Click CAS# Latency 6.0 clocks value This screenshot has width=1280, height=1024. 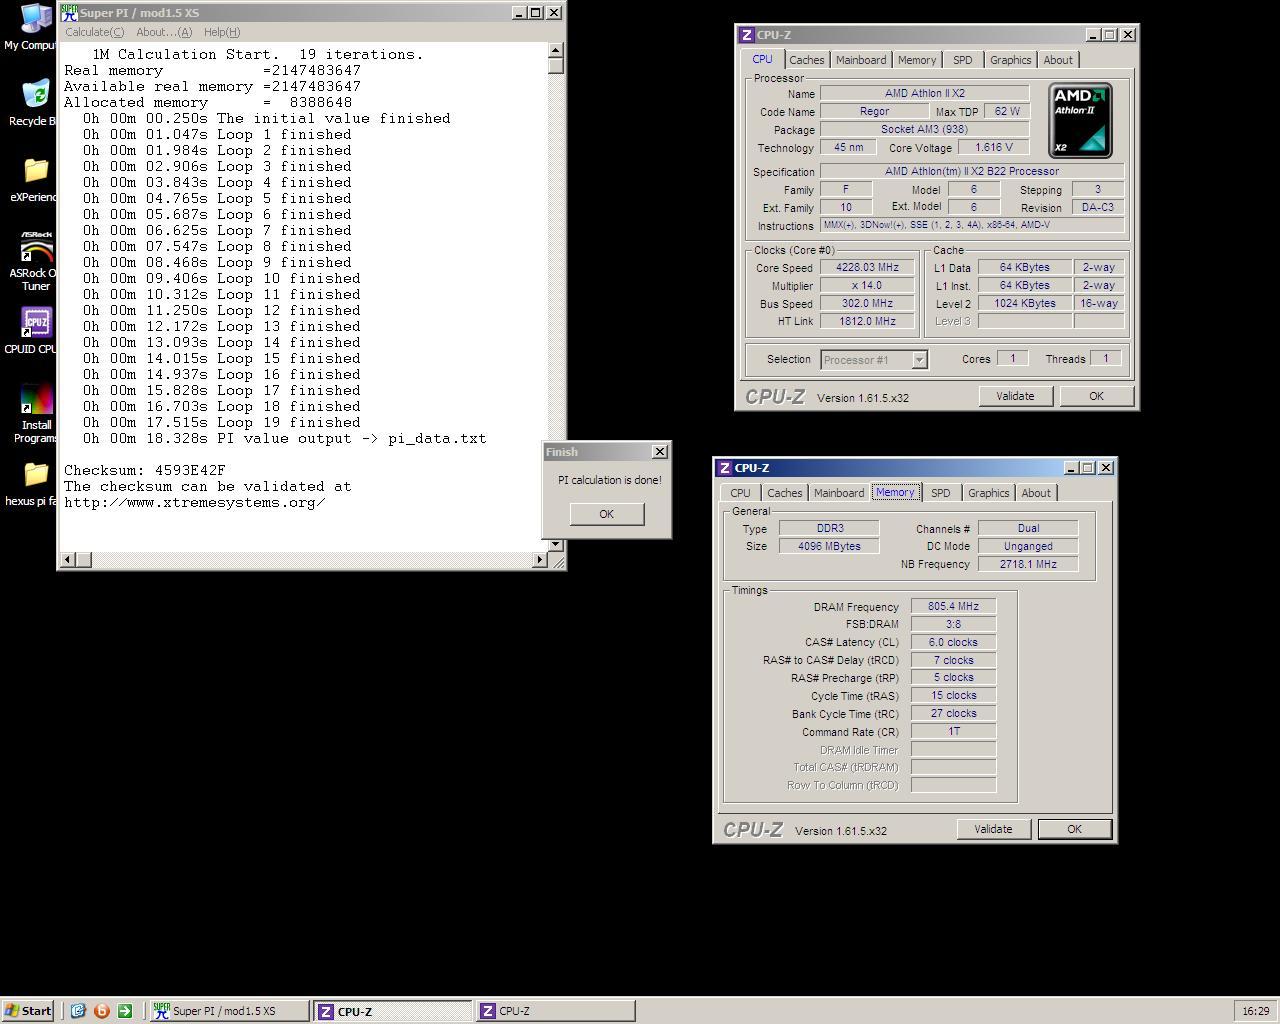coord(953,642)
